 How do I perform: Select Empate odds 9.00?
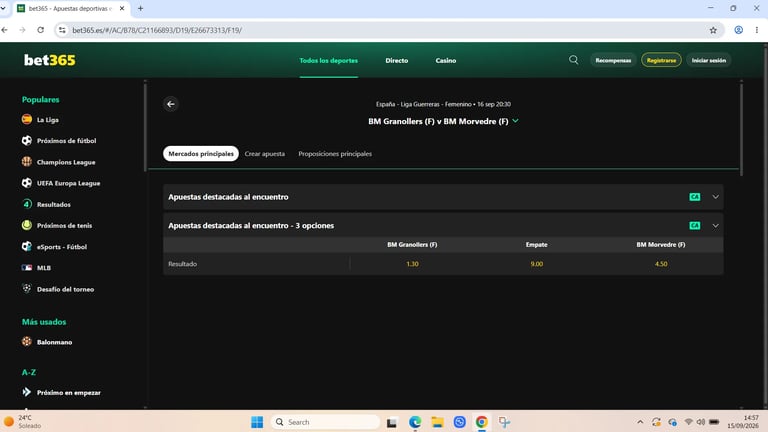[537, 264]
